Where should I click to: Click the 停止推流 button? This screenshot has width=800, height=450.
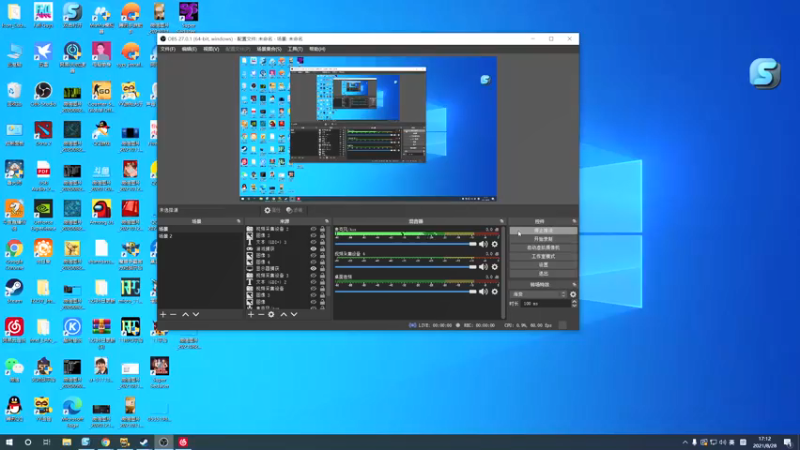tap(543, 231)
